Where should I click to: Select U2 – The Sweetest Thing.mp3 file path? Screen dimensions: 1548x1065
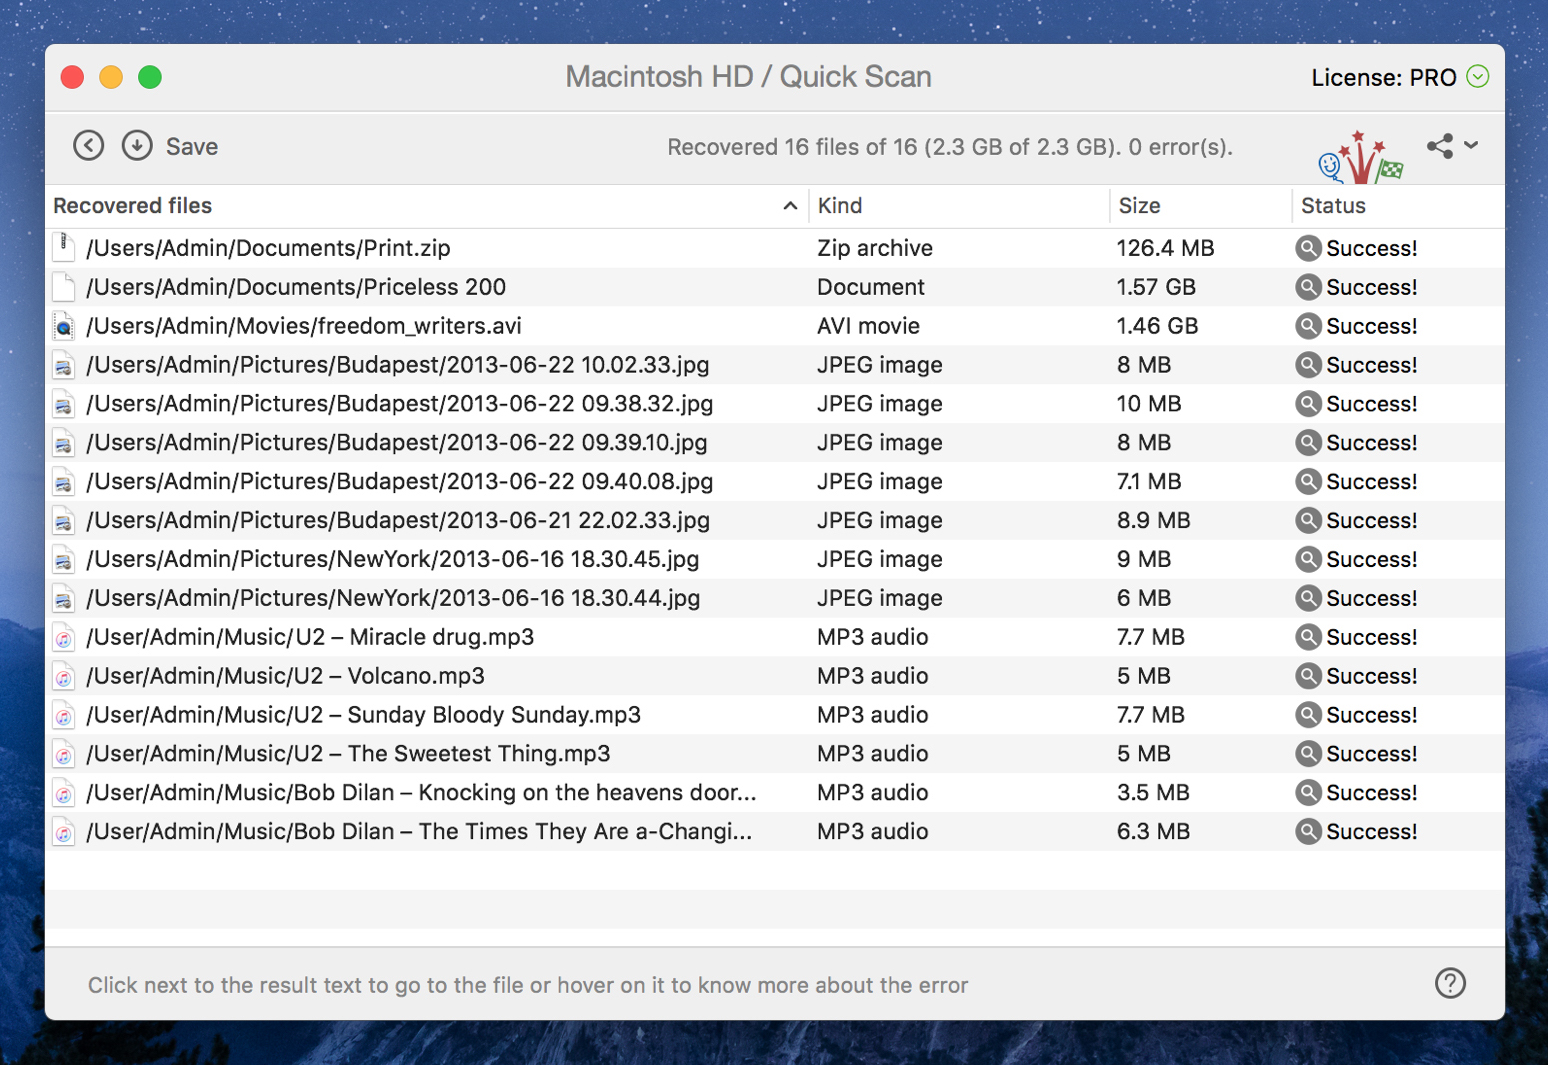click(348, 753)
